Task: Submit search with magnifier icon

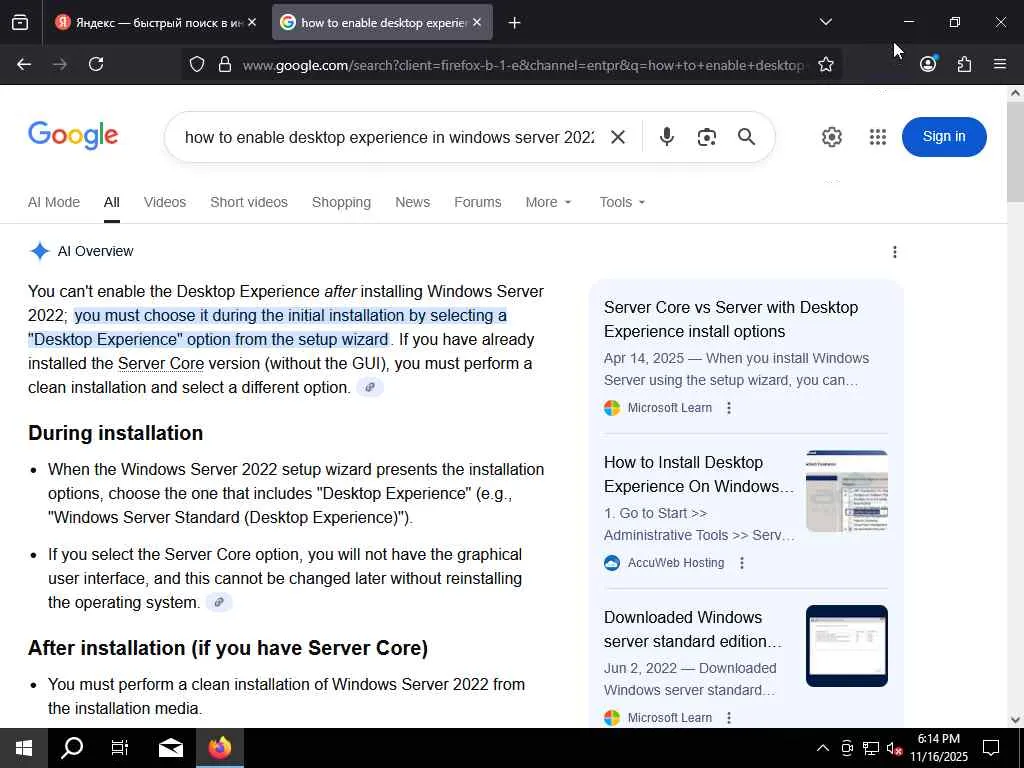Action: (746, 136)
